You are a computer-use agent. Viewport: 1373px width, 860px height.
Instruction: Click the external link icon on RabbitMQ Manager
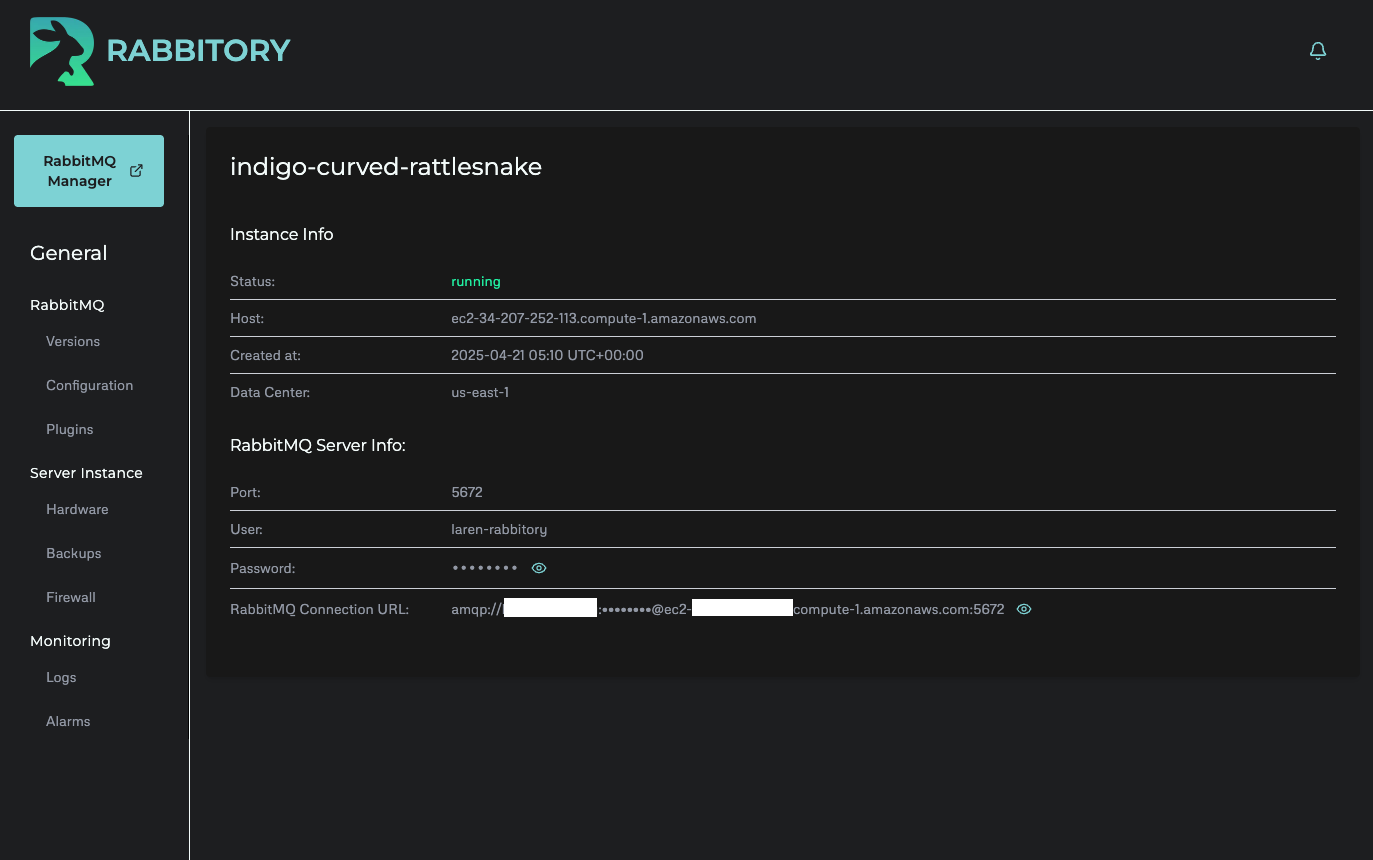pyautogui.click(x=136, y=170)
